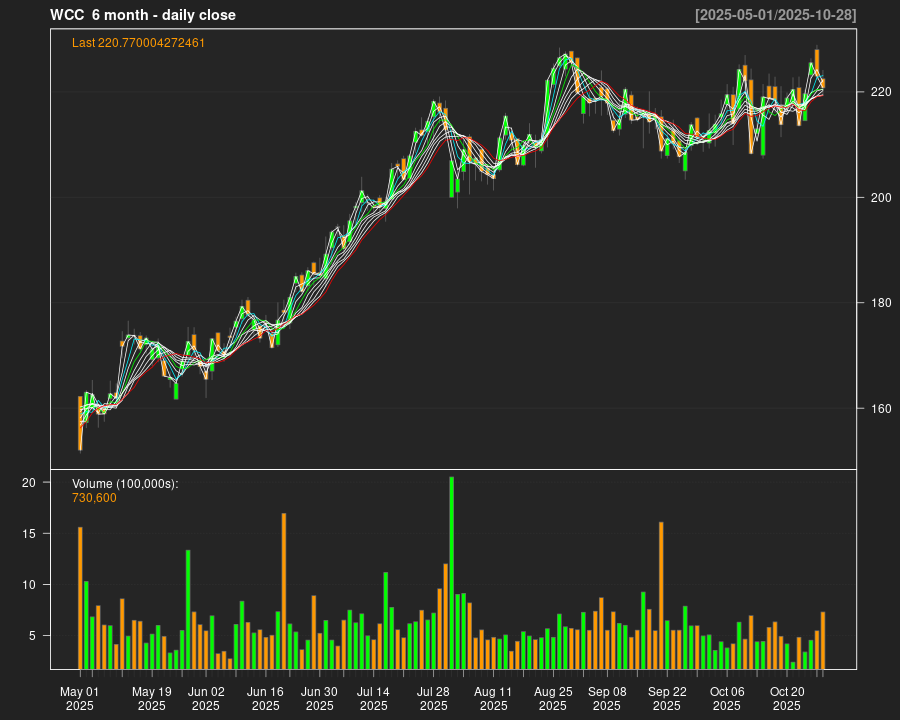Select the 'May 01 2025' date label
This screenshot has height=720, width=900.
click(80, 698)
